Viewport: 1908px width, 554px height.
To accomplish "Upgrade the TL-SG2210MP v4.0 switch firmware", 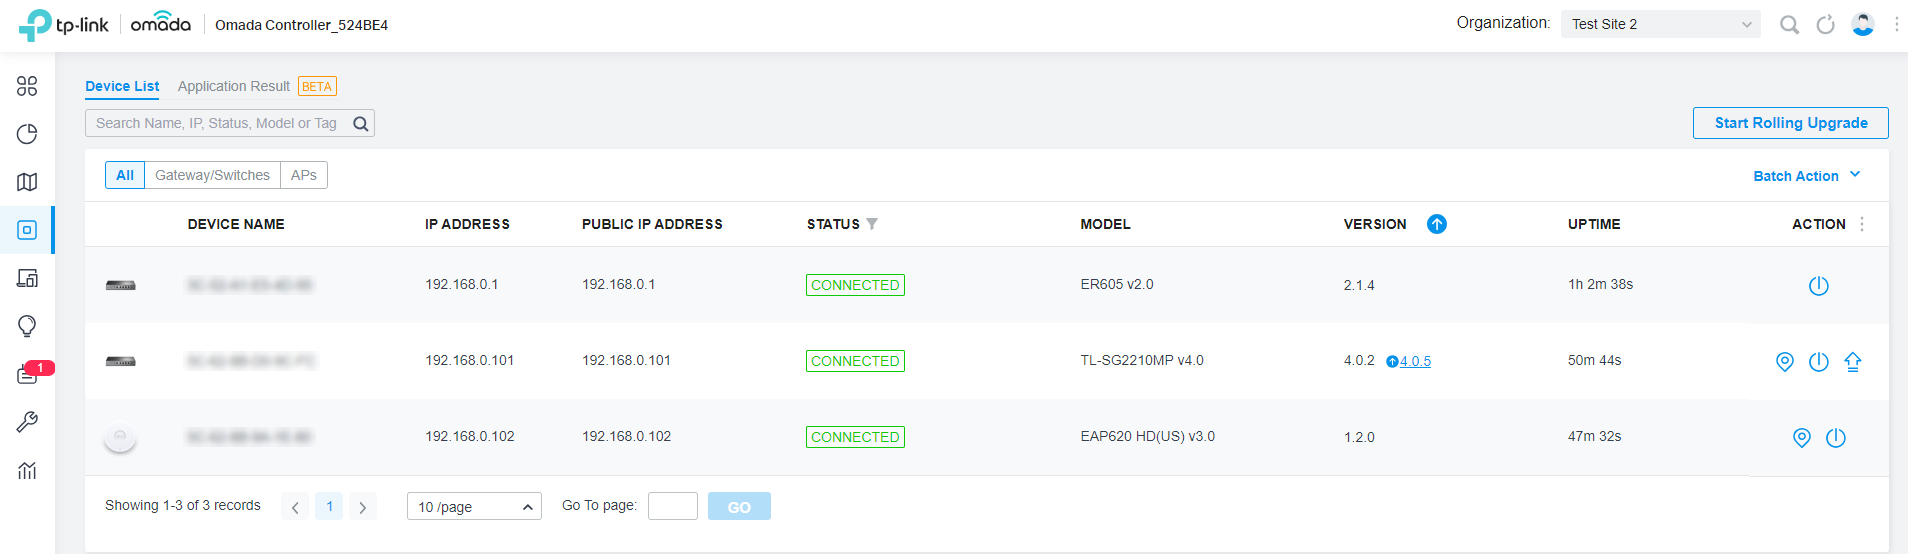I will coord(1852,362).
